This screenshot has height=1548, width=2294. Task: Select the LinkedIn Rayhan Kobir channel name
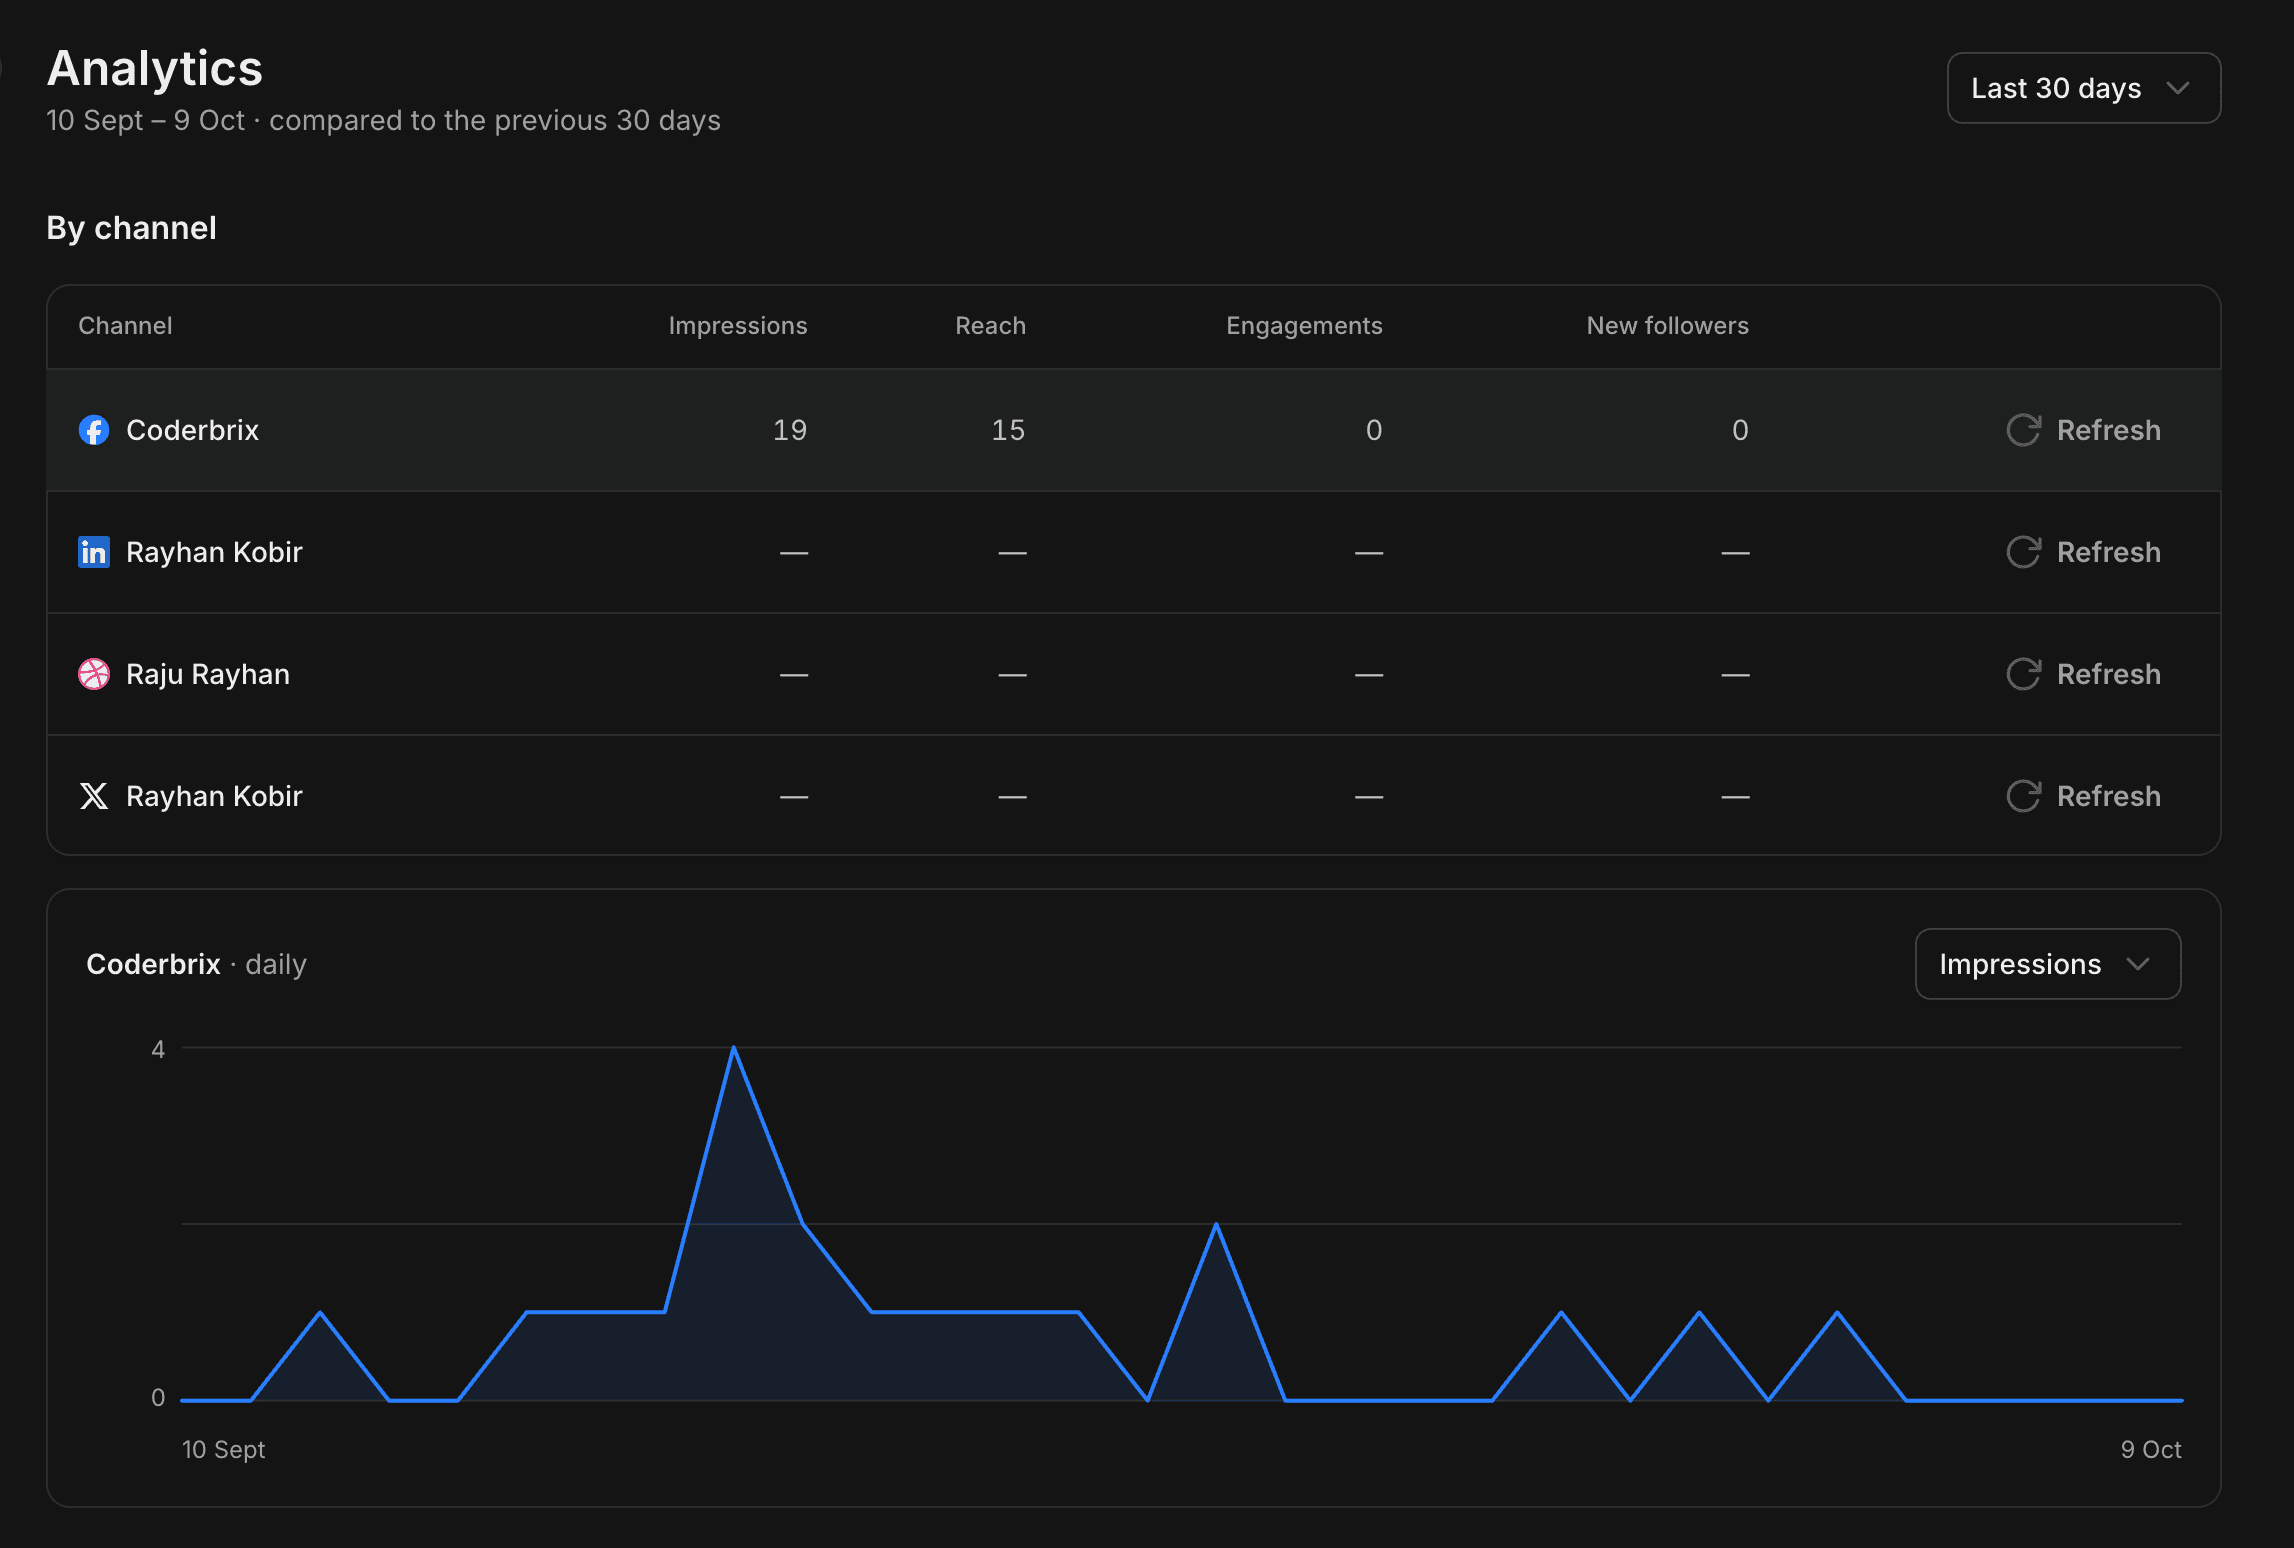[x=214, y=552]
